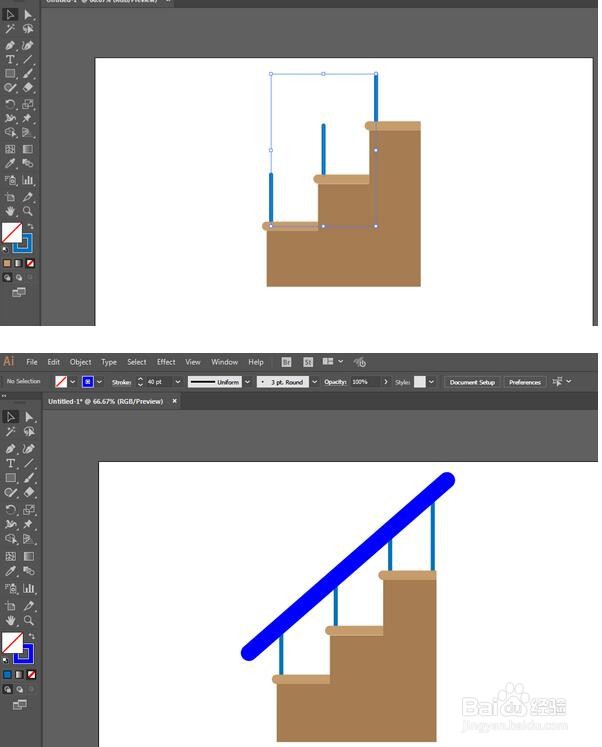Select the Scale tool in lower screenshot
The height and width of the screenshot is (747, 602).
29,510
